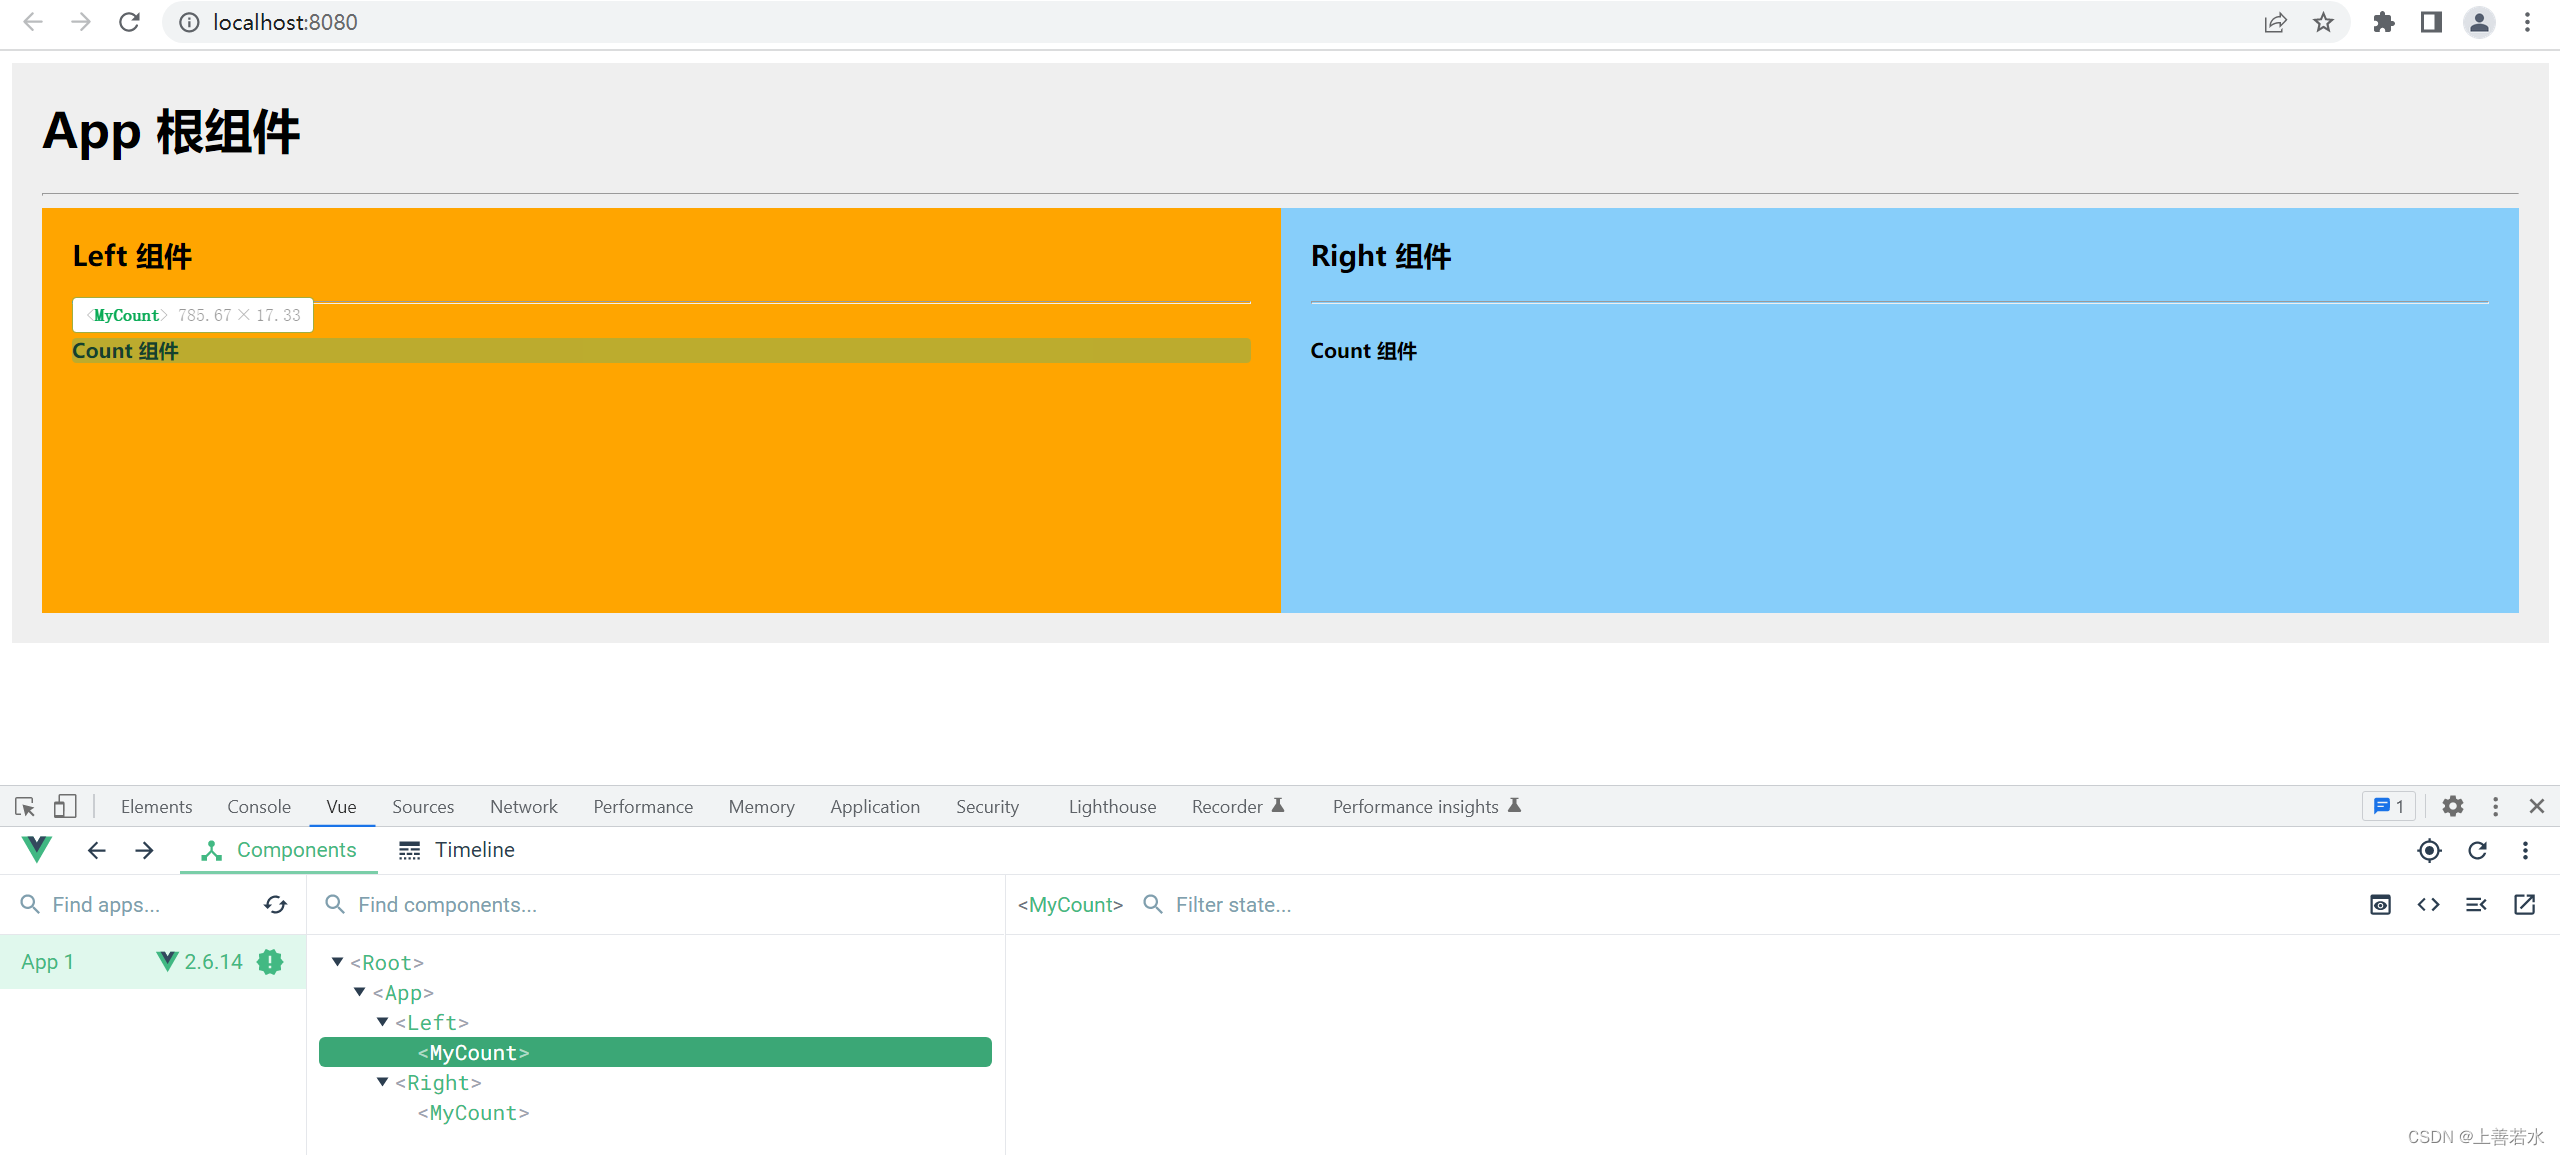Click inspect DOM code brackets icon
Viewport: 2560px width, 1155px height.
(2428, 905)
